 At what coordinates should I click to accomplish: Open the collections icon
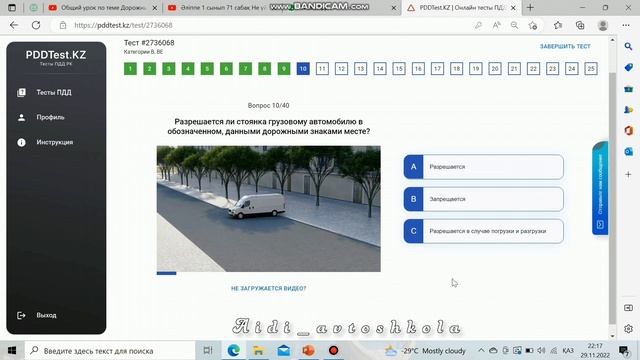580,25
